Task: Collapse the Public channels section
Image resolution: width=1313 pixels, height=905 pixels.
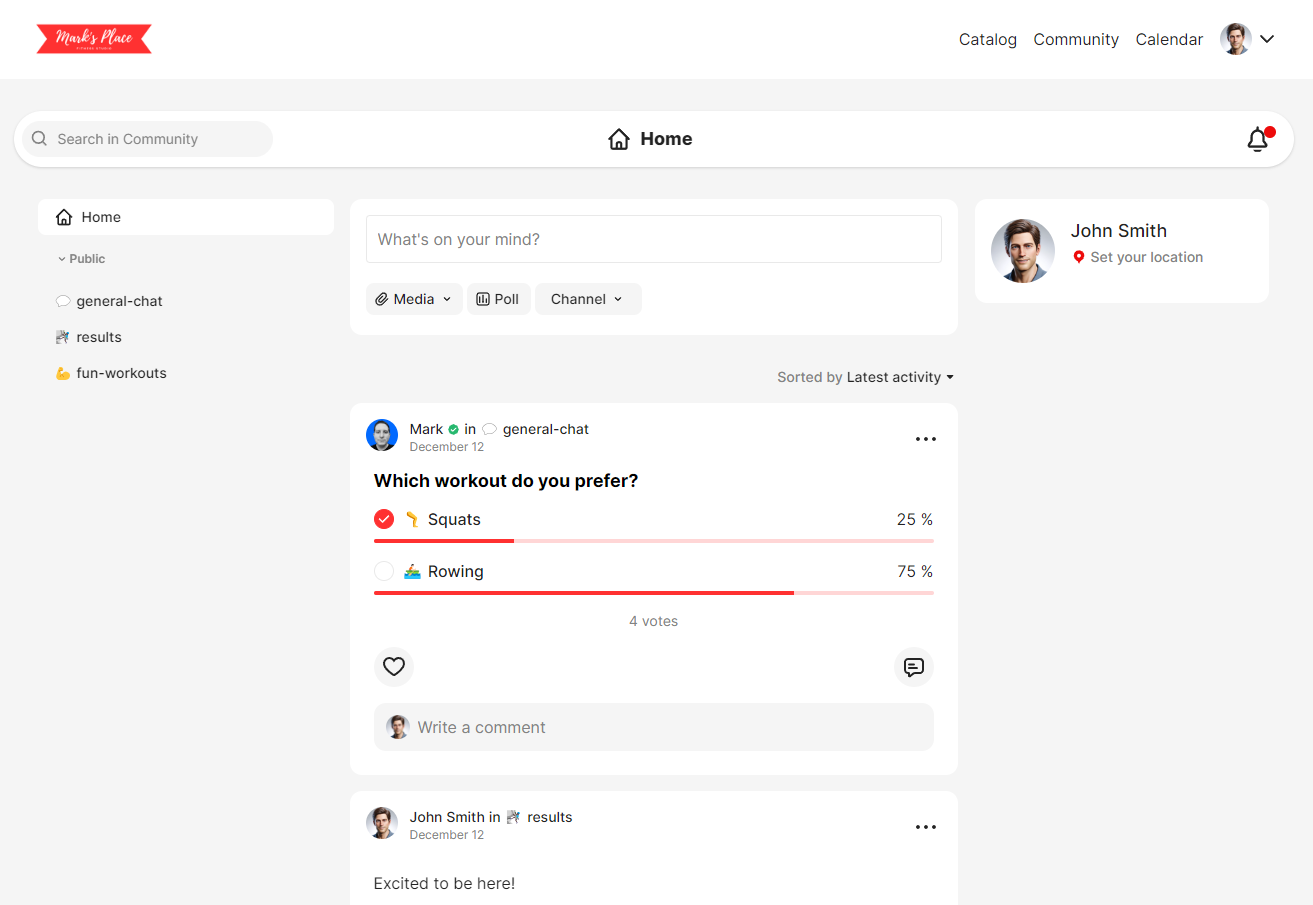Action: point(81,259)
